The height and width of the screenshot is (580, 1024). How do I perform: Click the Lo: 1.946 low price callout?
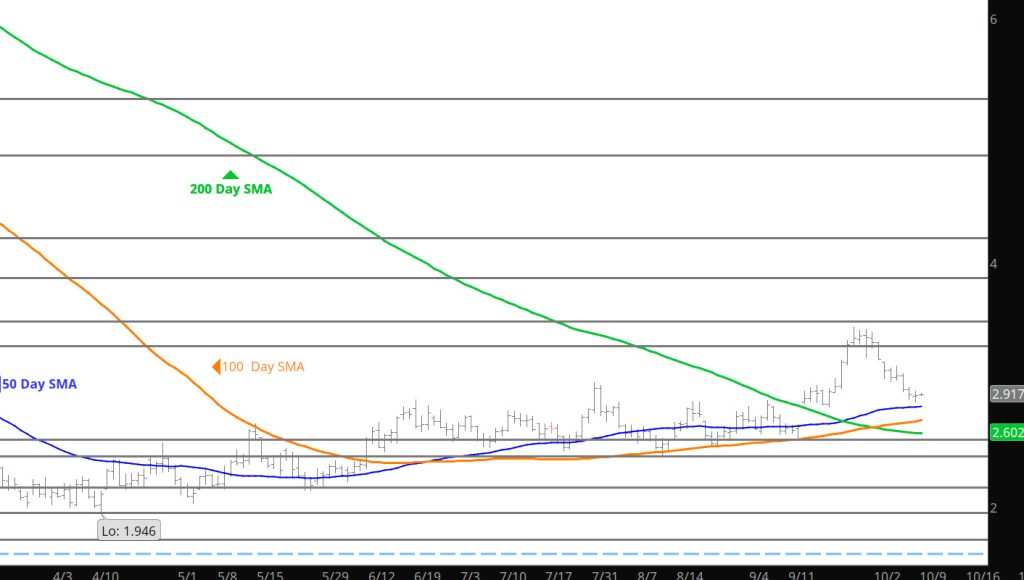point(130,531)
